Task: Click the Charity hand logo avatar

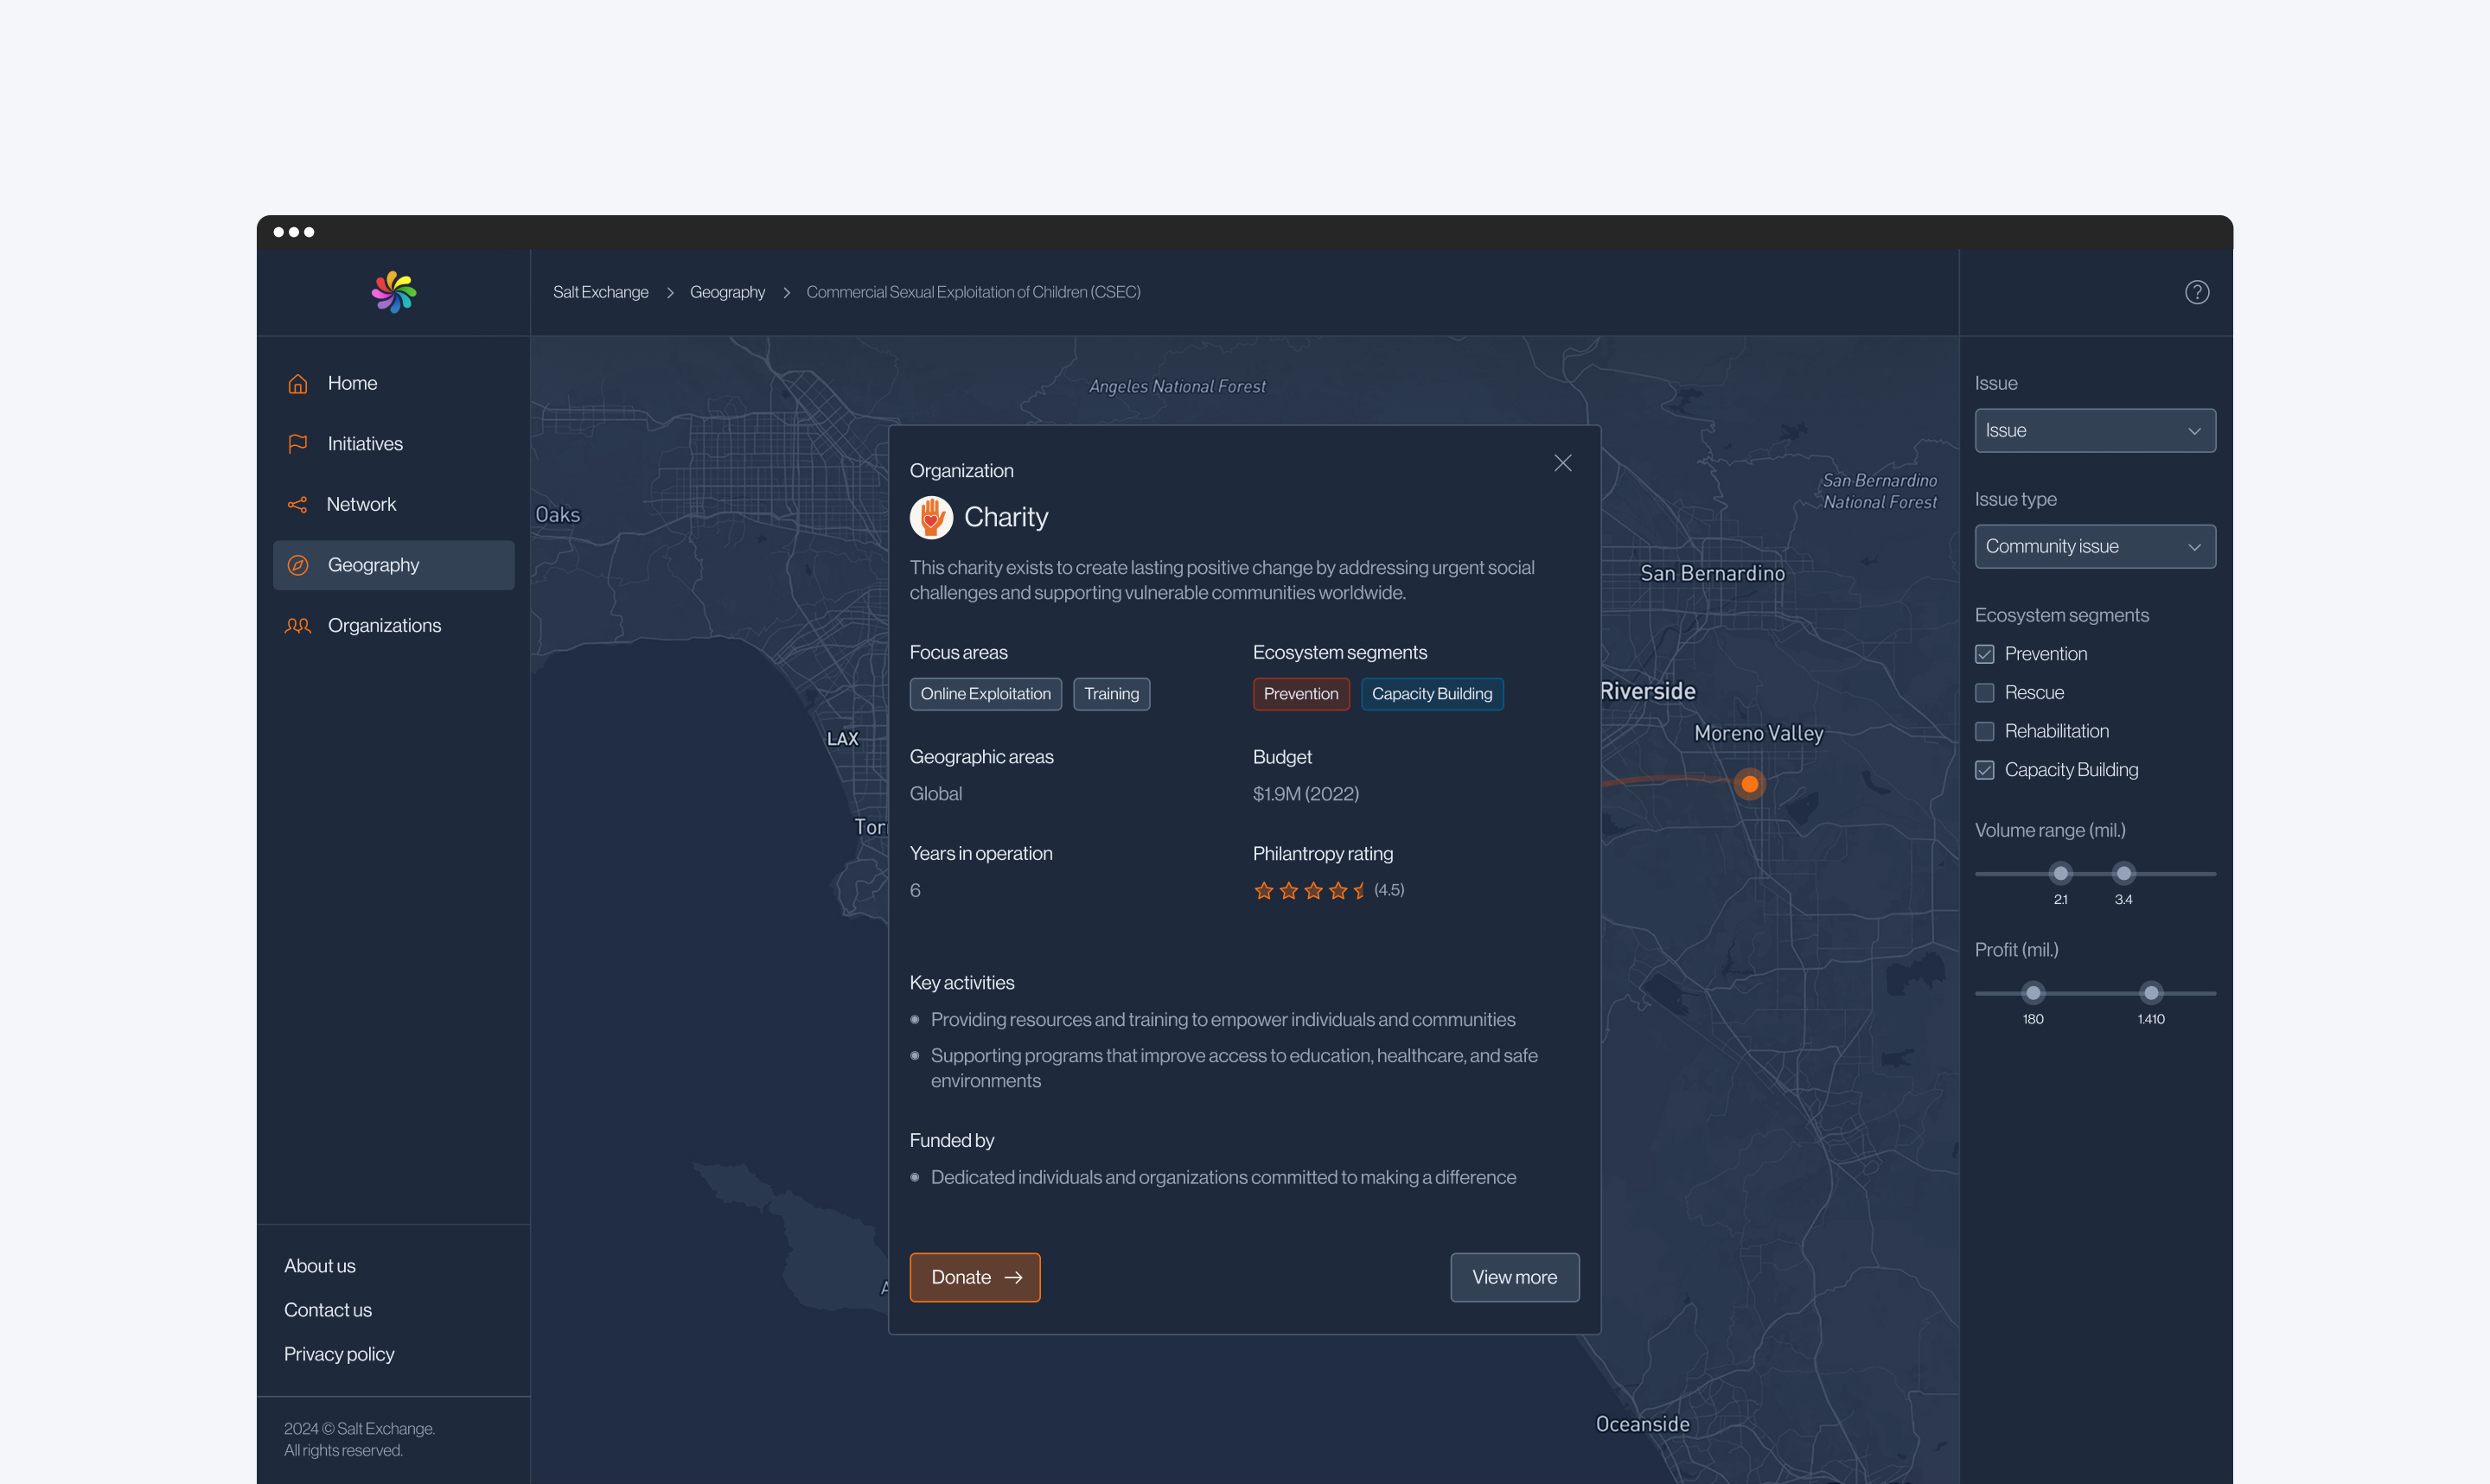Action: click(931, 517)
